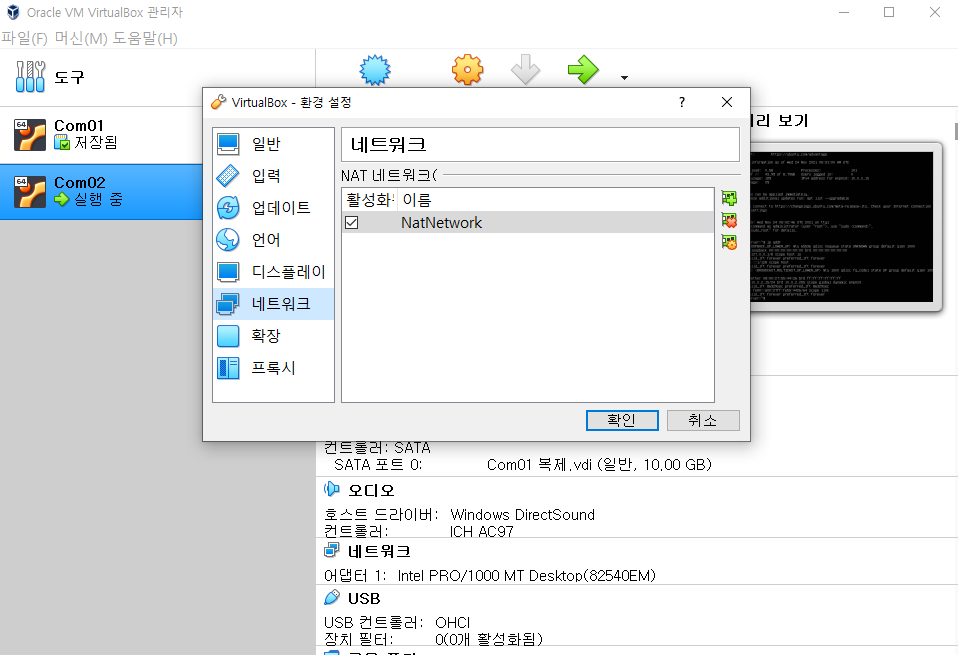The image size is (958, 655).
Task: Open the 도움말(H) menu
Action: 145,38
